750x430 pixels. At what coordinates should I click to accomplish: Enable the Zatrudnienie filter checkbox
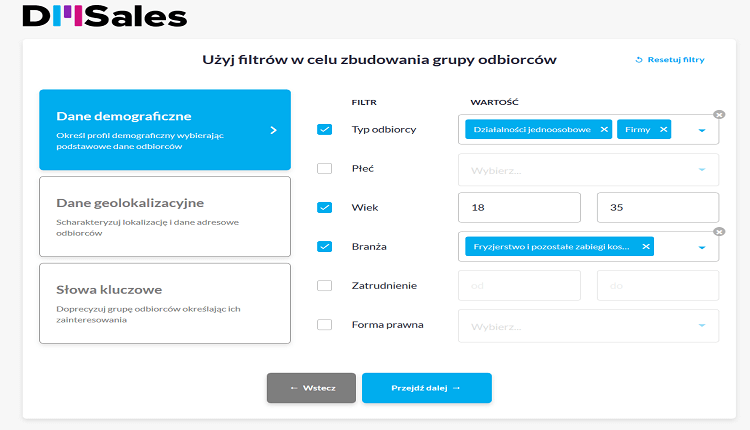click(324, 286)
